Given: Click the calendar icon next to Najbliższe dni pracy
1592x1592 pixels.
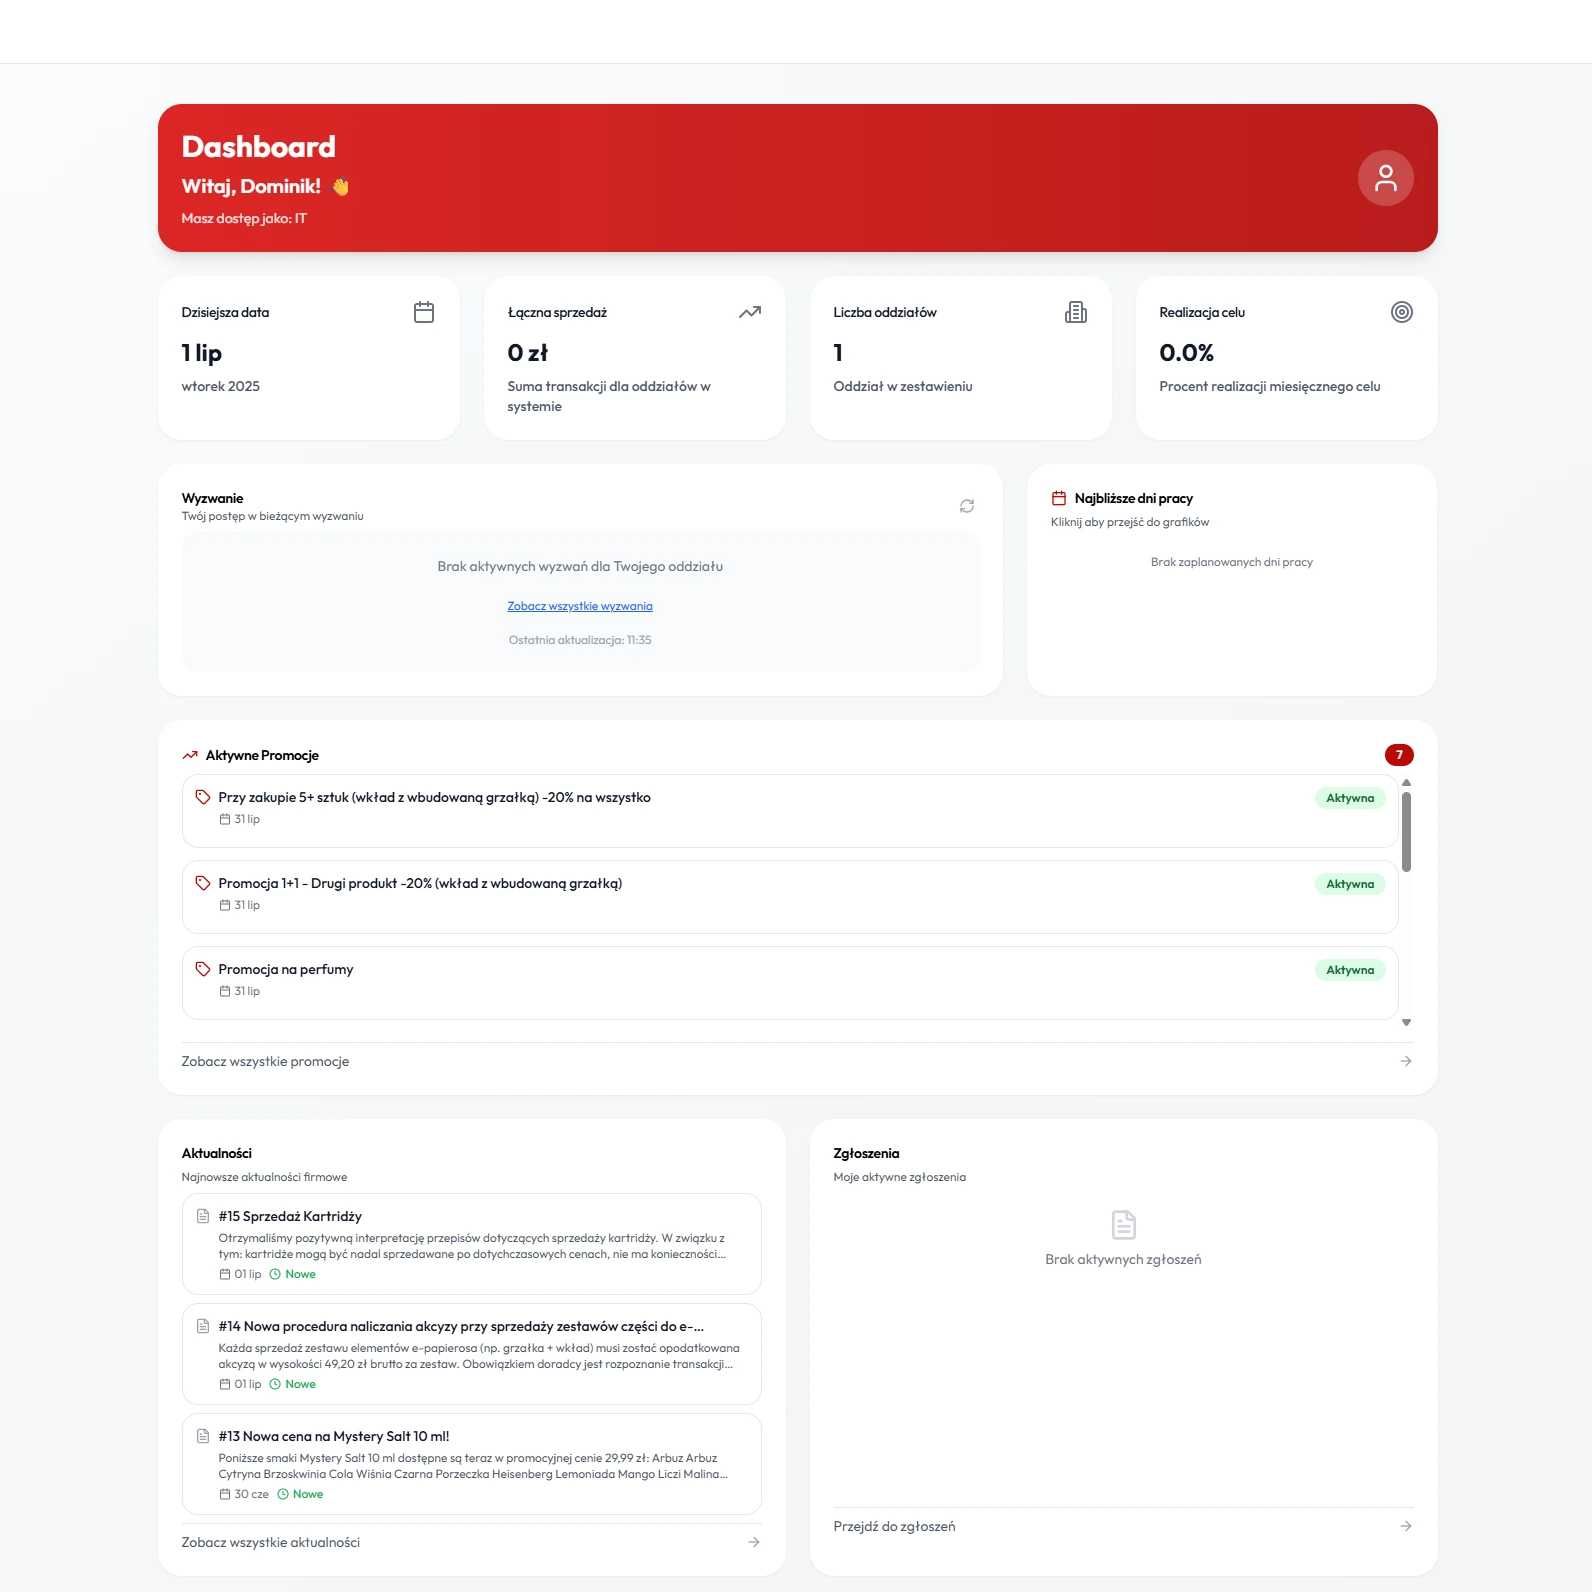Looking at the screenshot, I should pos(1059,498).
